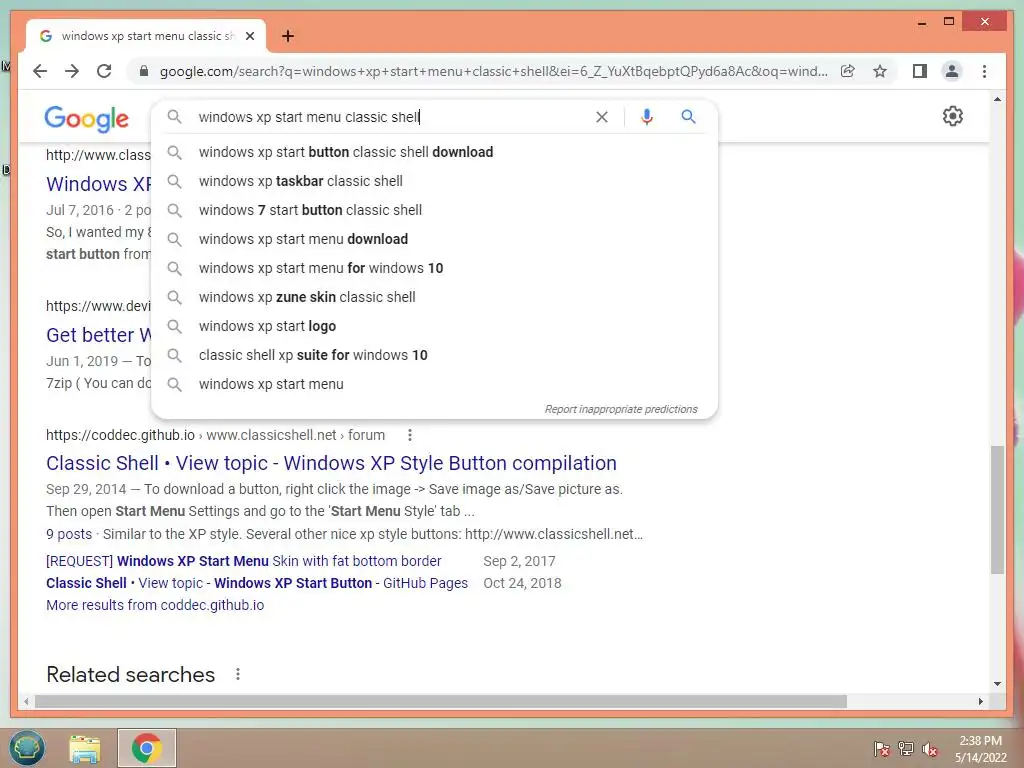Open 'Classic Shell • View topic - Windows XP Start Button' sublink
The image size is (1024, 768).
point(257,583)
